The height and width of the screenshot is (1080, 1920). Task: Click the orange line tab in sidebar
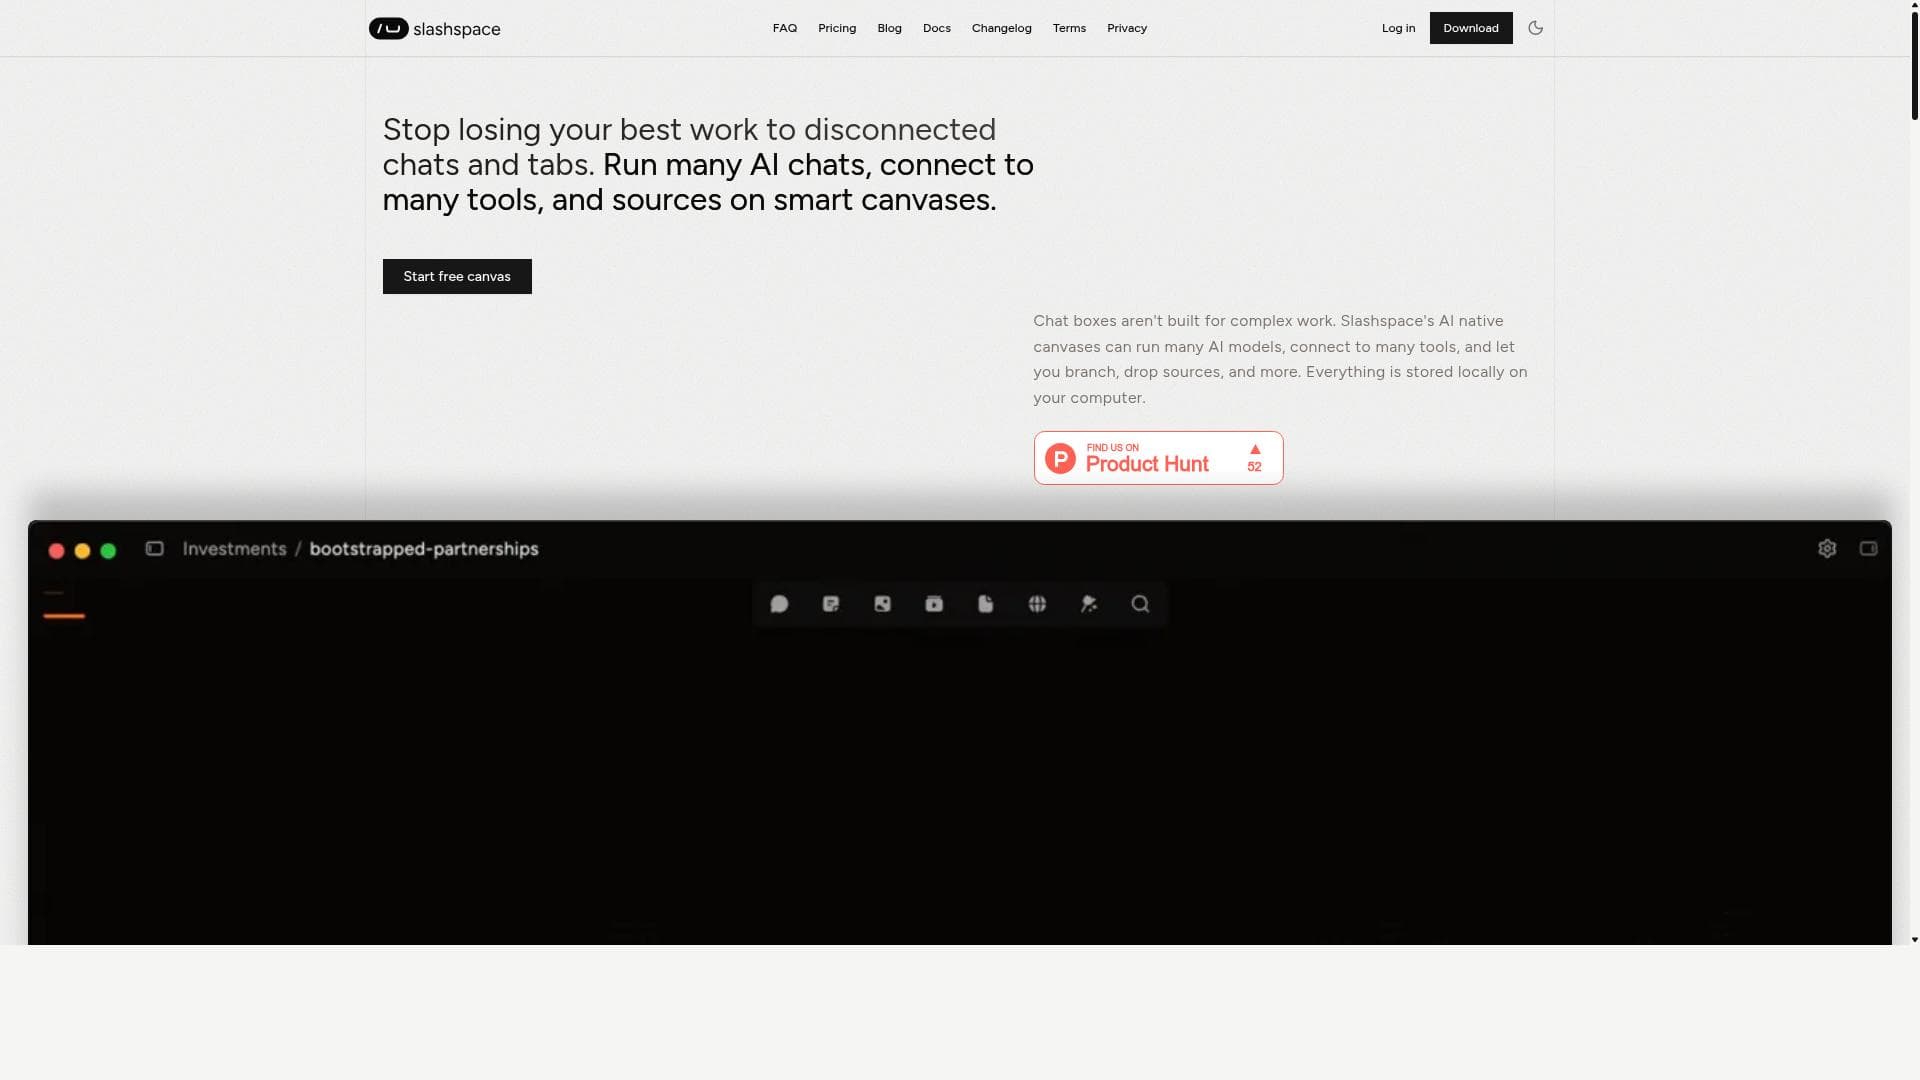click(64, 616)
